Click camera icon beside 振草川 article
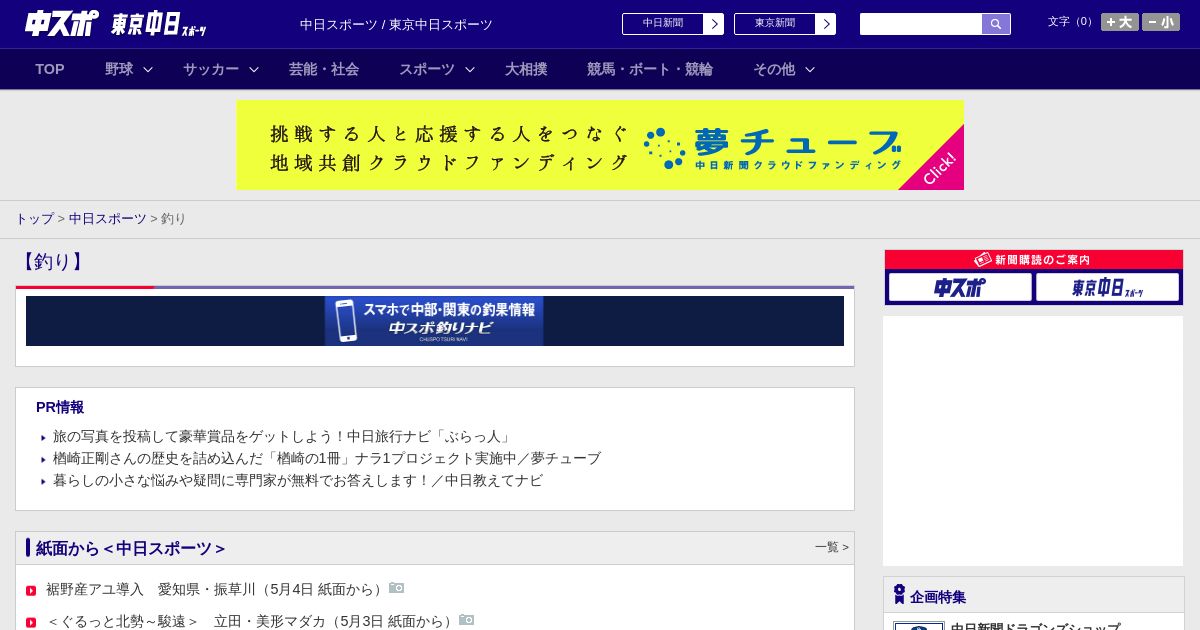 397,588
